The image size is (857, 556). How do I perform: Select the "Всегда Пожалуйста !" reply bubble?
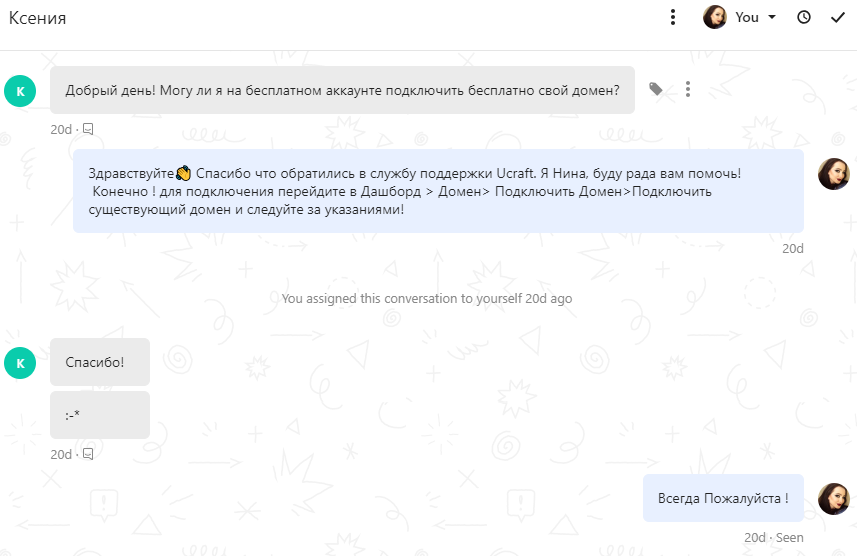pyautogui.click(x=723, y=498)
